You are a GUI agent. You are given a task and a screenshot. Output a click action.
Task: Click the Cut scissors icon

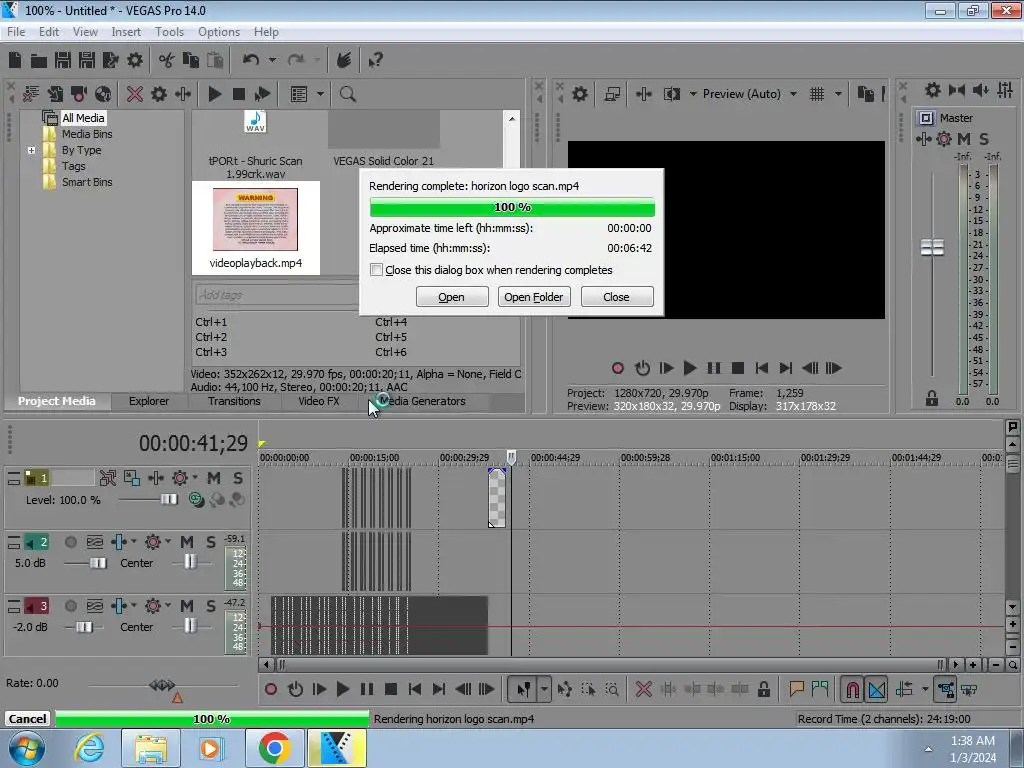click(x=167, y=60)
